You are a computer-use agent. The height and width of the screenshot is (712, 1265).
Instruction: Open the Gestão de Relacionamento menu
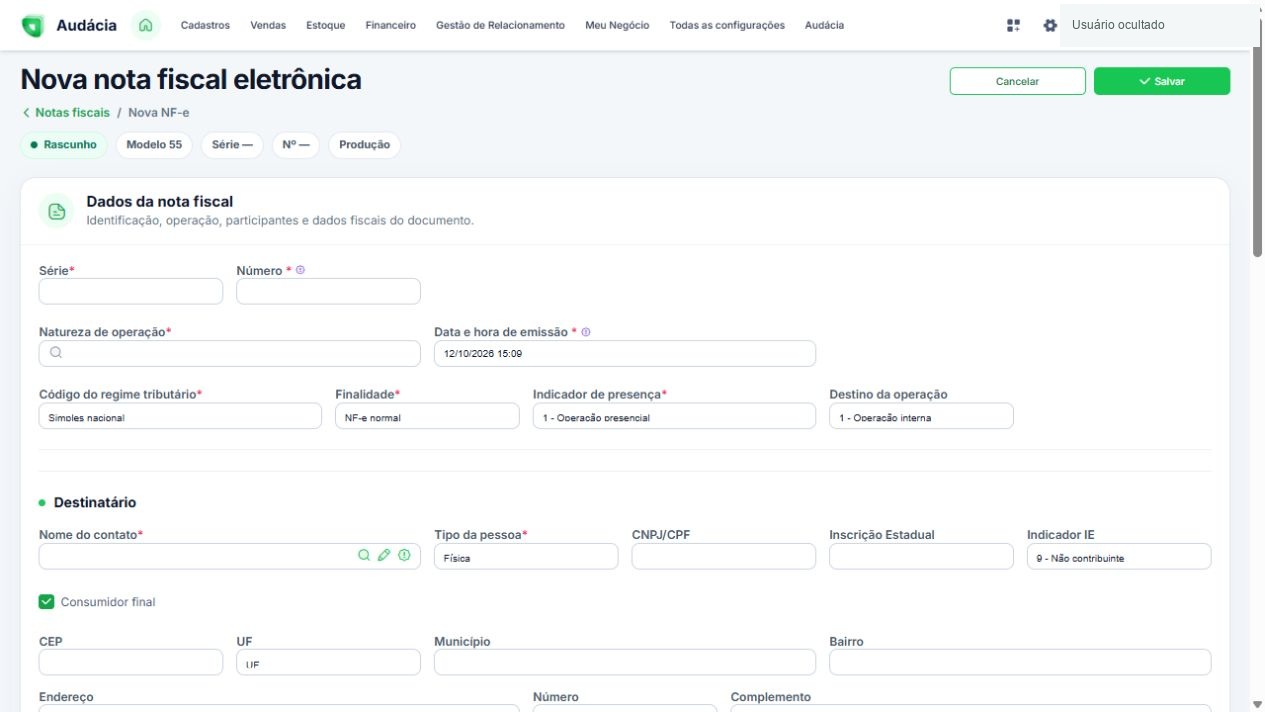coord(500,26)
